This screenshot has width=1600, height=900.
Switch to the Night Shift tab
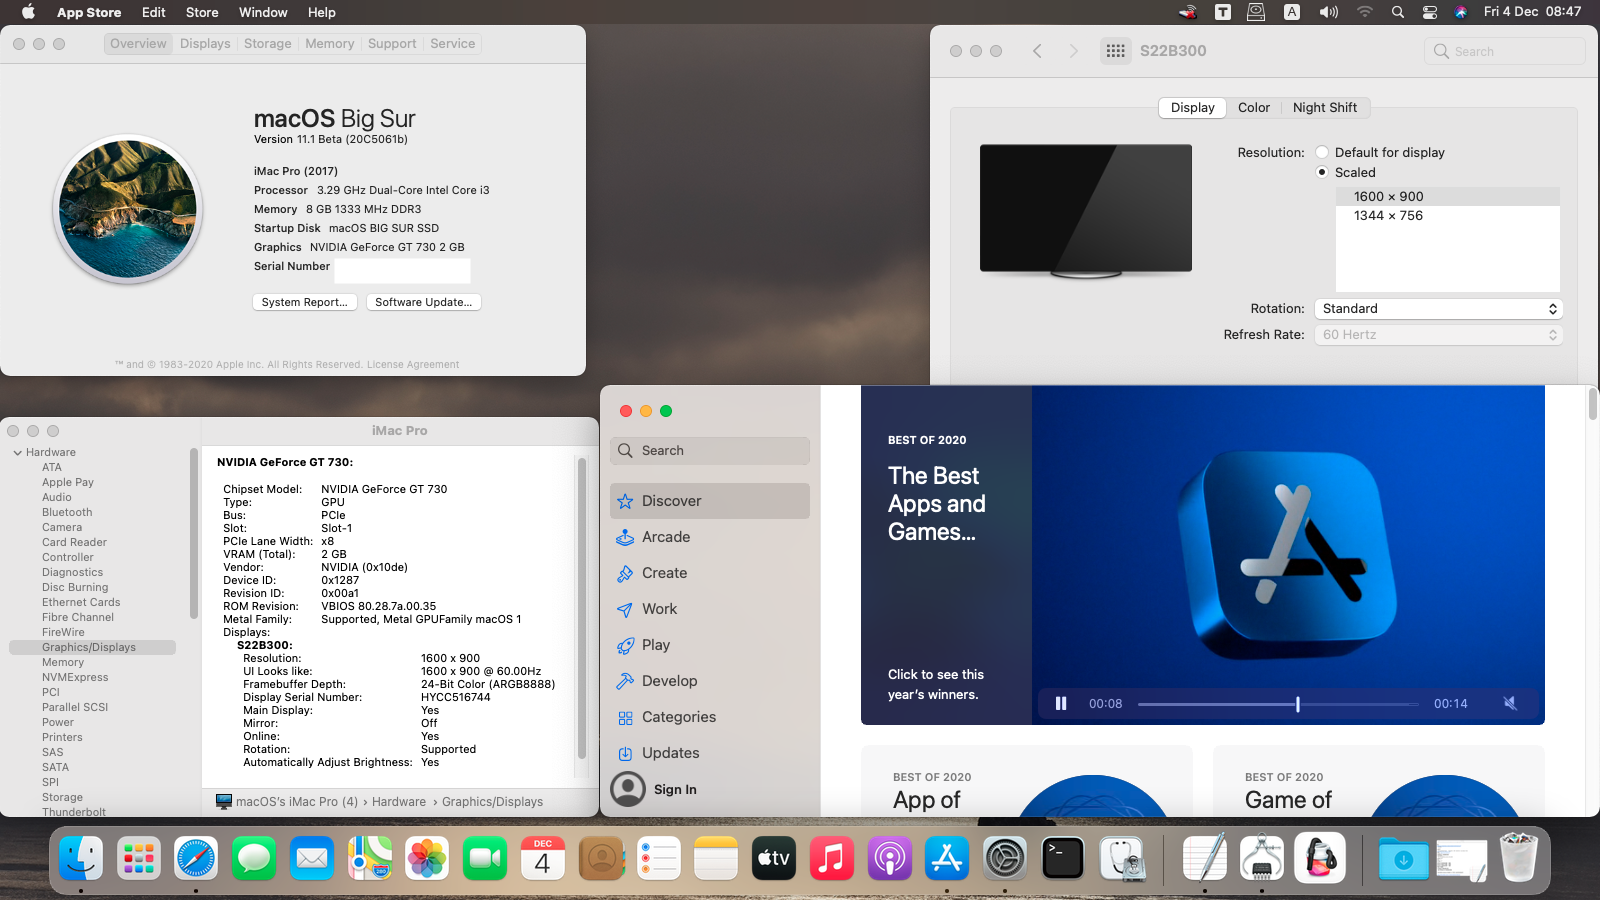(1325, 108)
